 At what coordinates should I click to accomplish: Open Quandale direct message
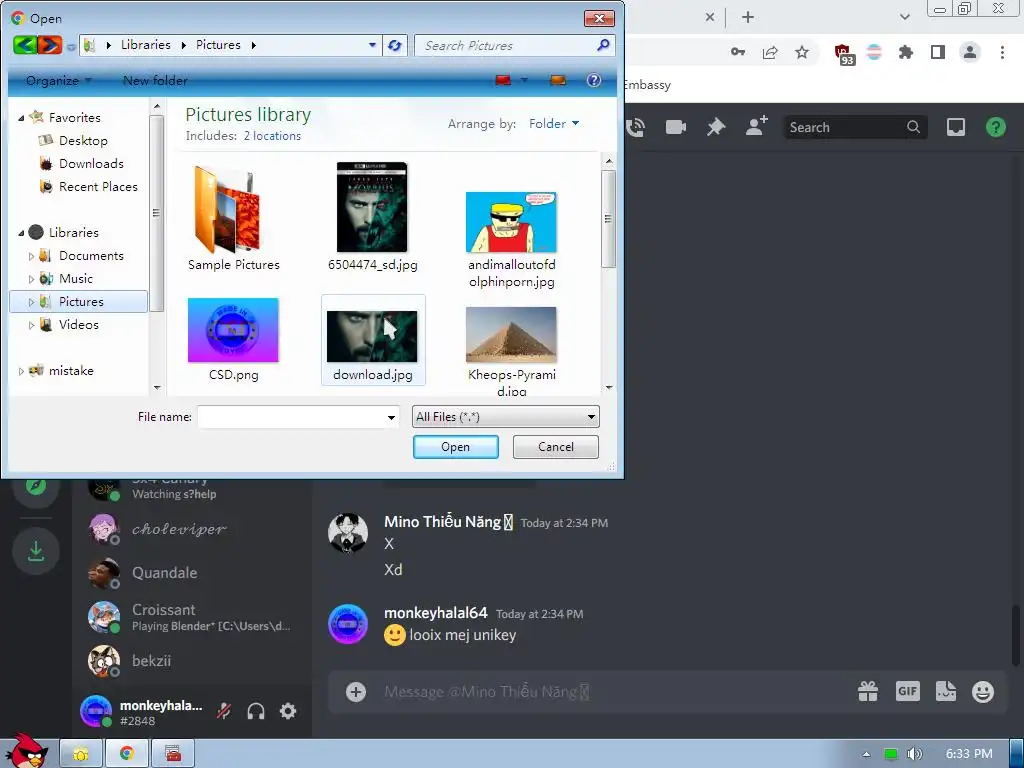point(193,573)
